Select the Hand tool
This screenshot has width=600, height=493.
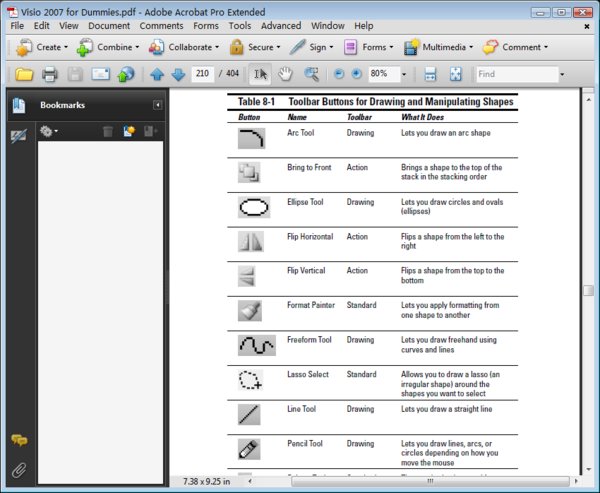coord(285,74)
